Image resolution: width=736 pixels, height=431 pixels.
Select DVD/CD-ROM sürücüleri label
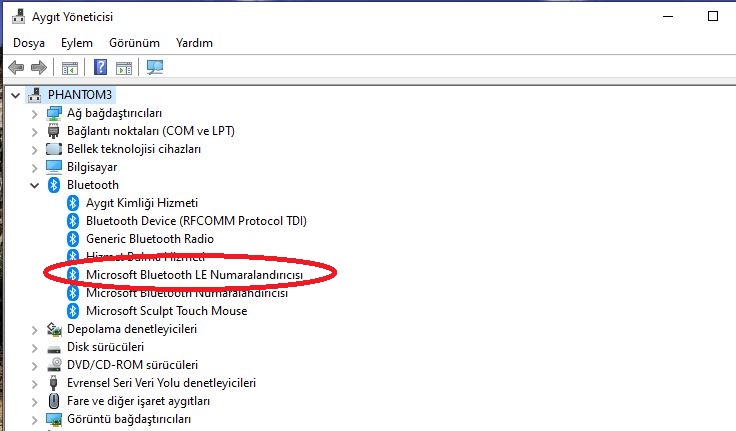click(132, 365)
